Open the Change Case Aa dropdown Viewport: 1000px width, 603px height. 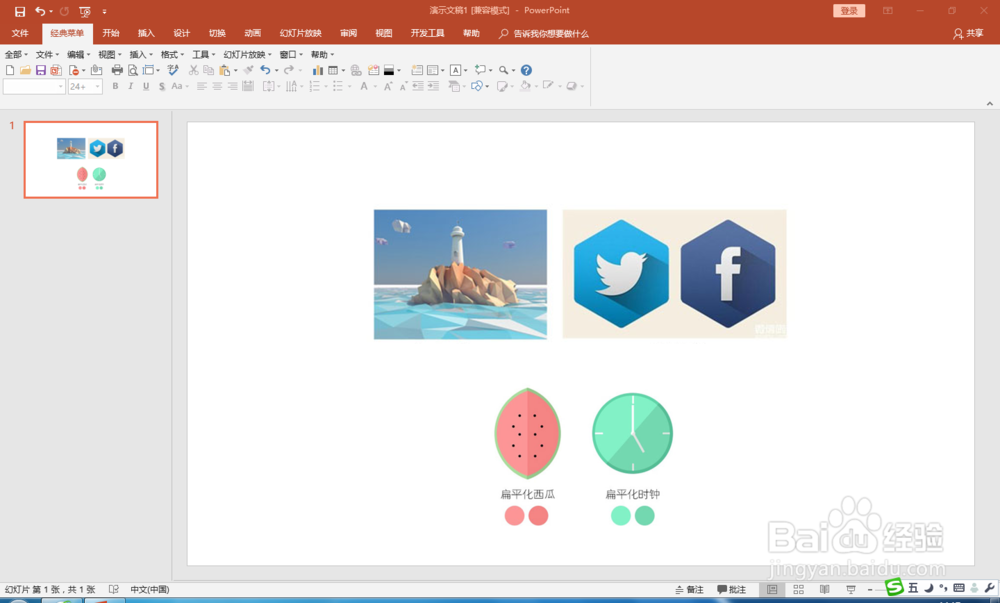[x=179, y=86]
